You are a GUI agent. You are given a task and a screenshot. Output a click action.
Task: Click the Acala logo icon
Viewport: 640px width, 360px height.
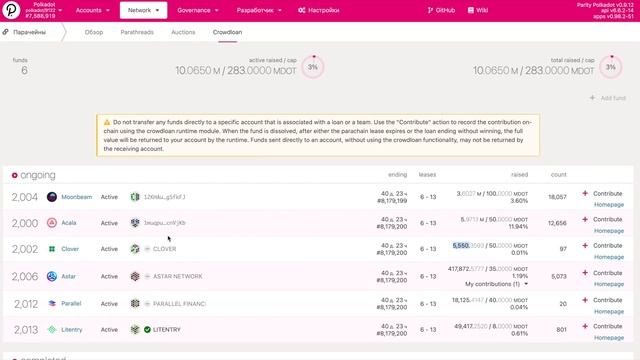[52, 223]
